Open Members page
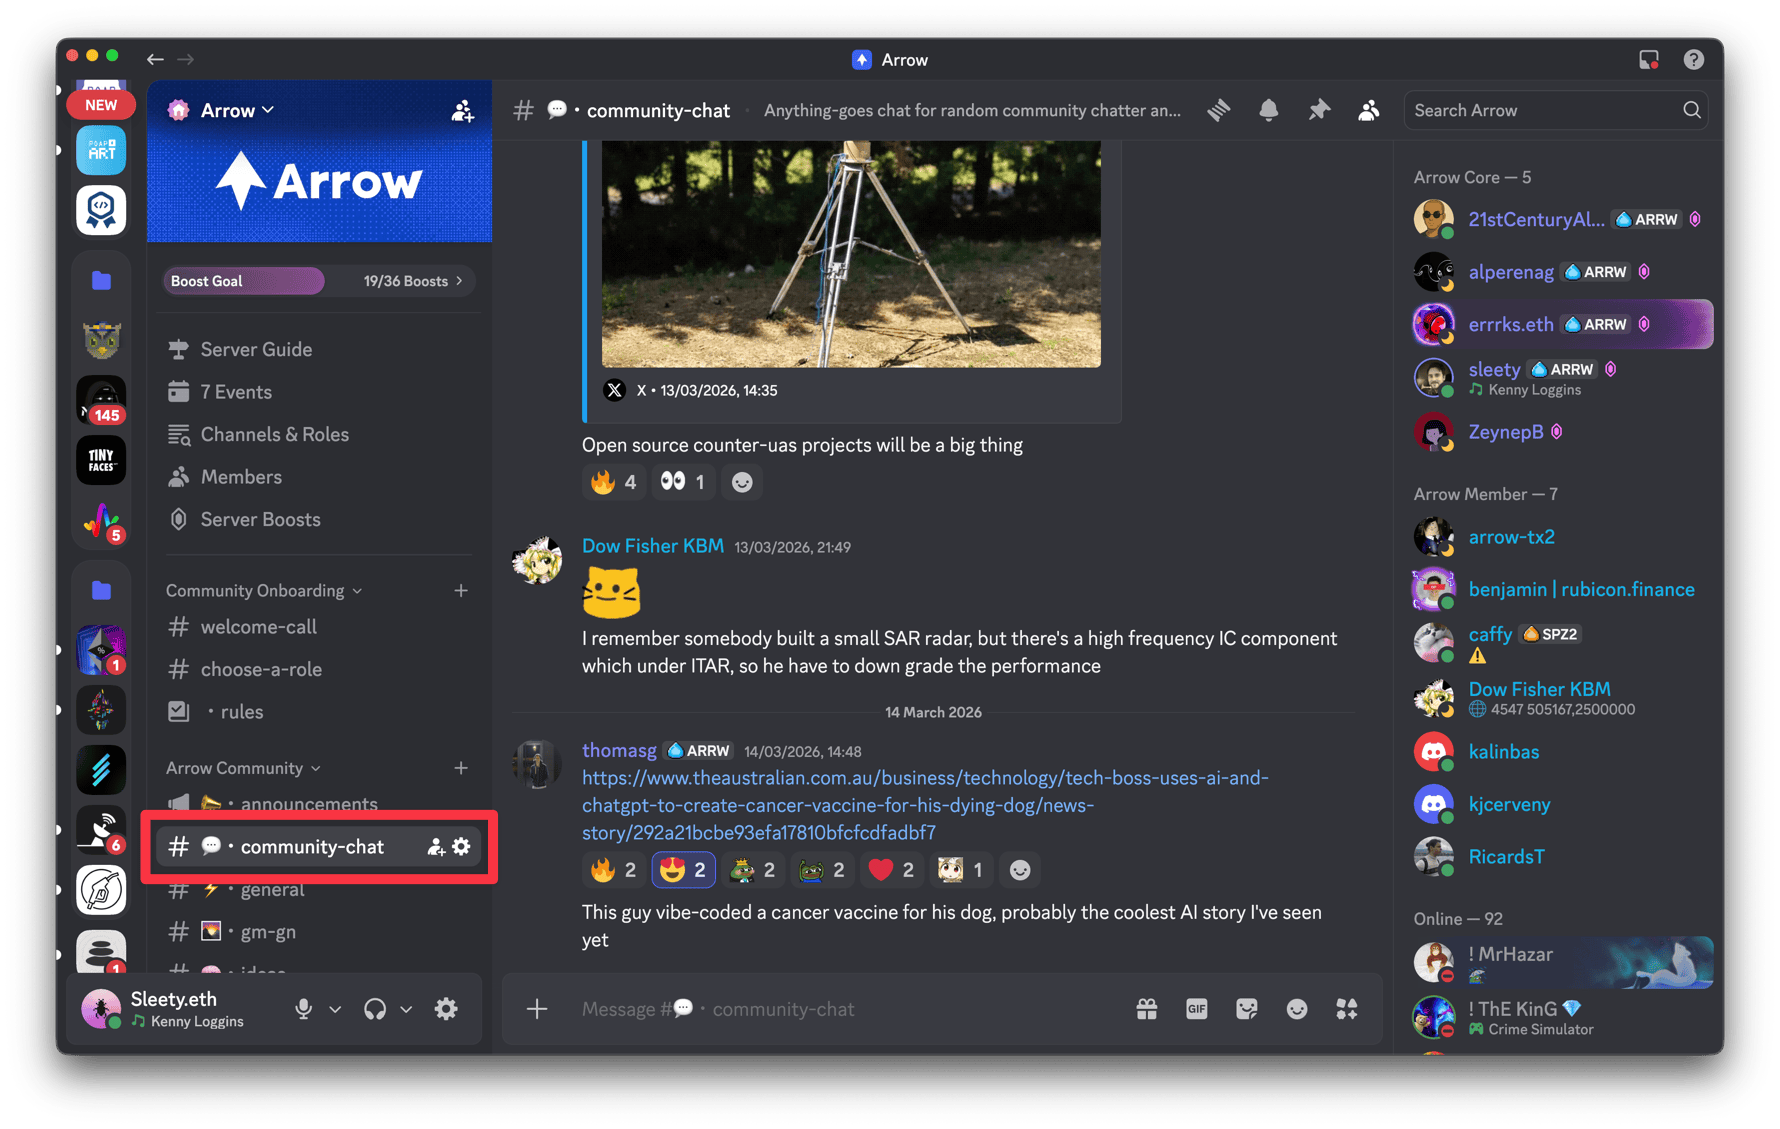Screen dimensions: 1780x1129 coord(318,477)
